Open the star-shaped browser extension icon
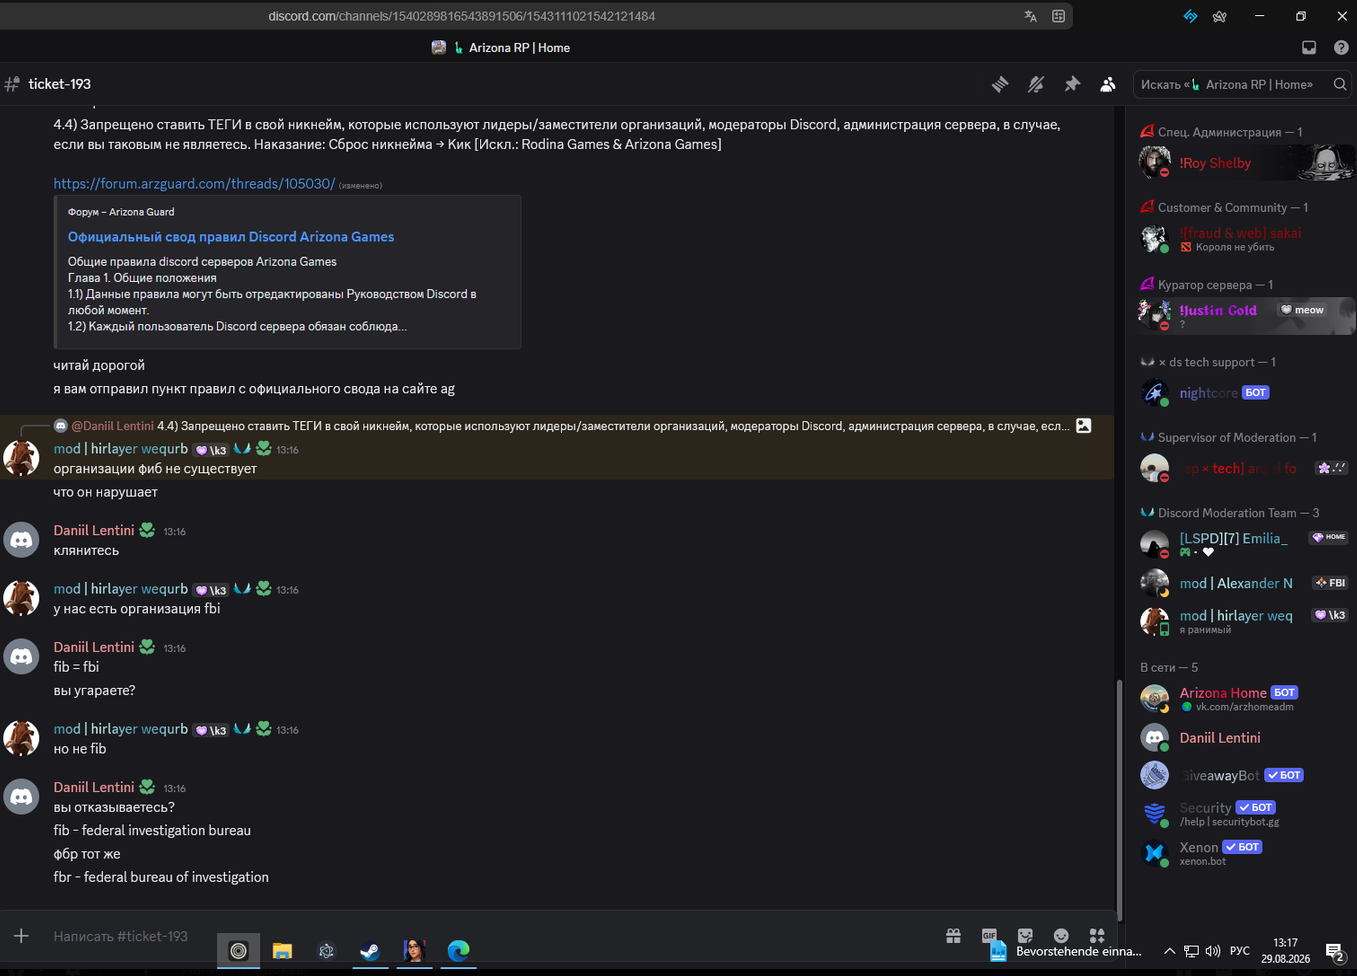 (1220, 16)
